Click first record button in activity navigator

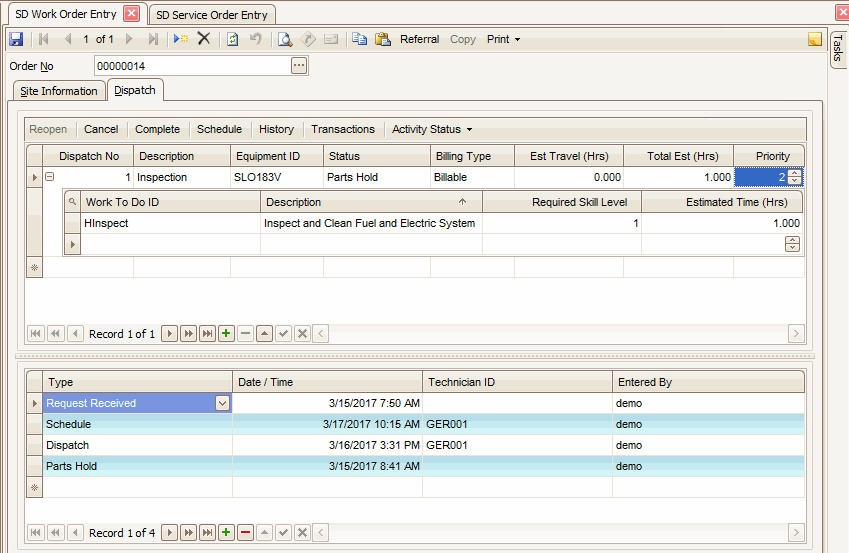35,532
